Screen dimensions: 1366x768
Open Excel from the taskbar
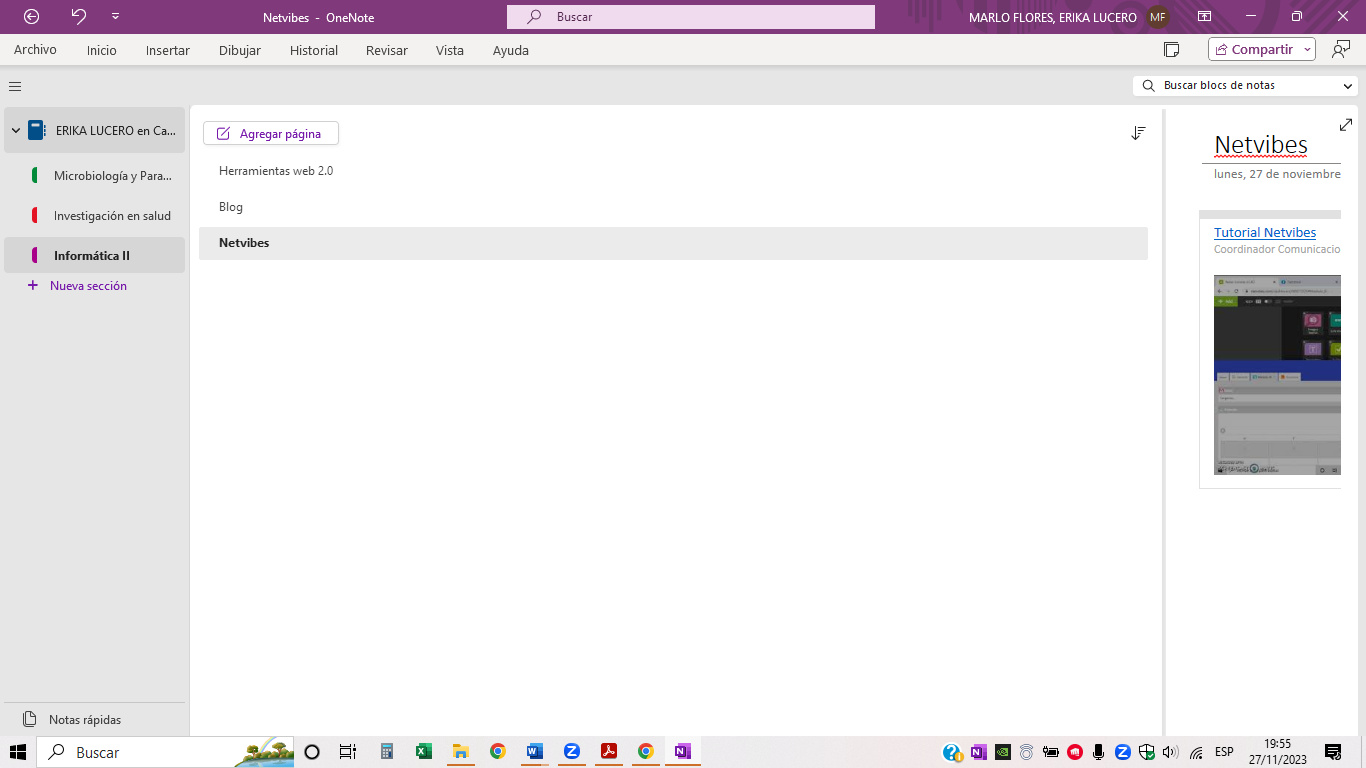423,752
